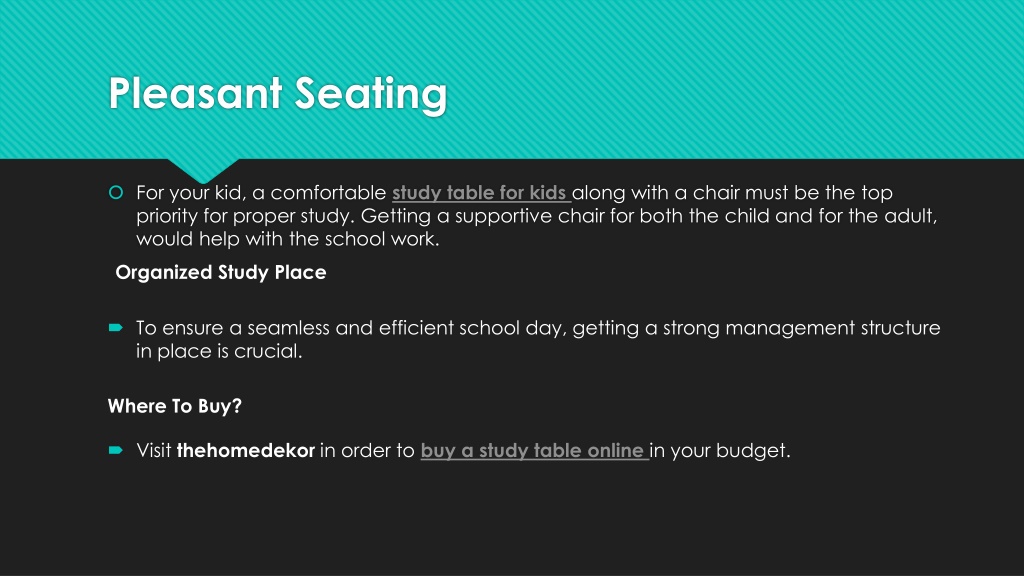Select the Organized Study Place heading
Image resolution: width=1024 pixels, height=576 pixels.
[221, 272]
